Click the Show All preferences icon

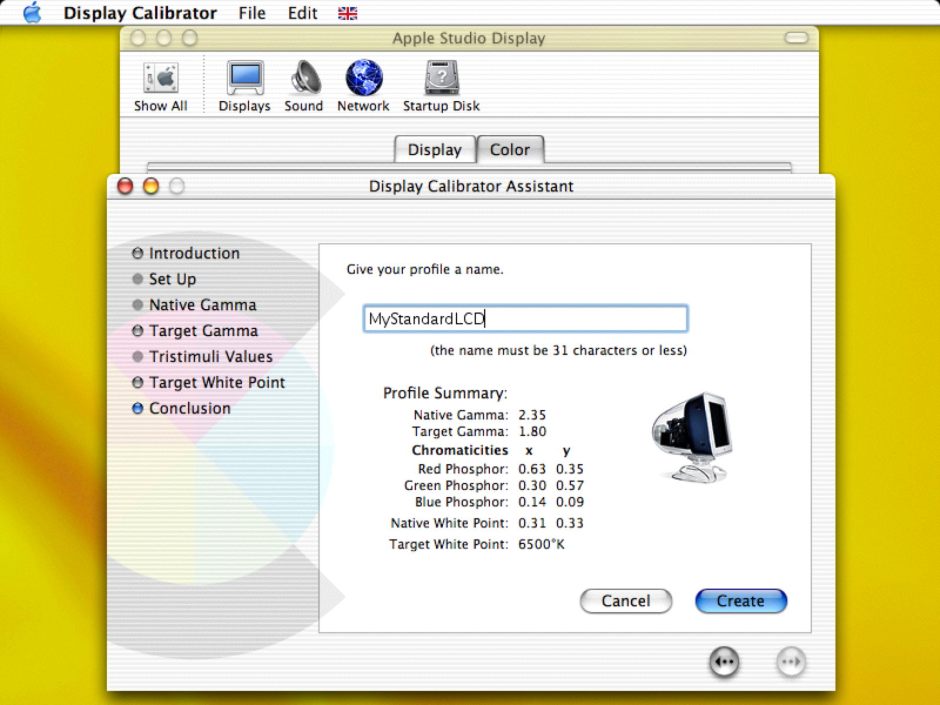pos(160,86)
